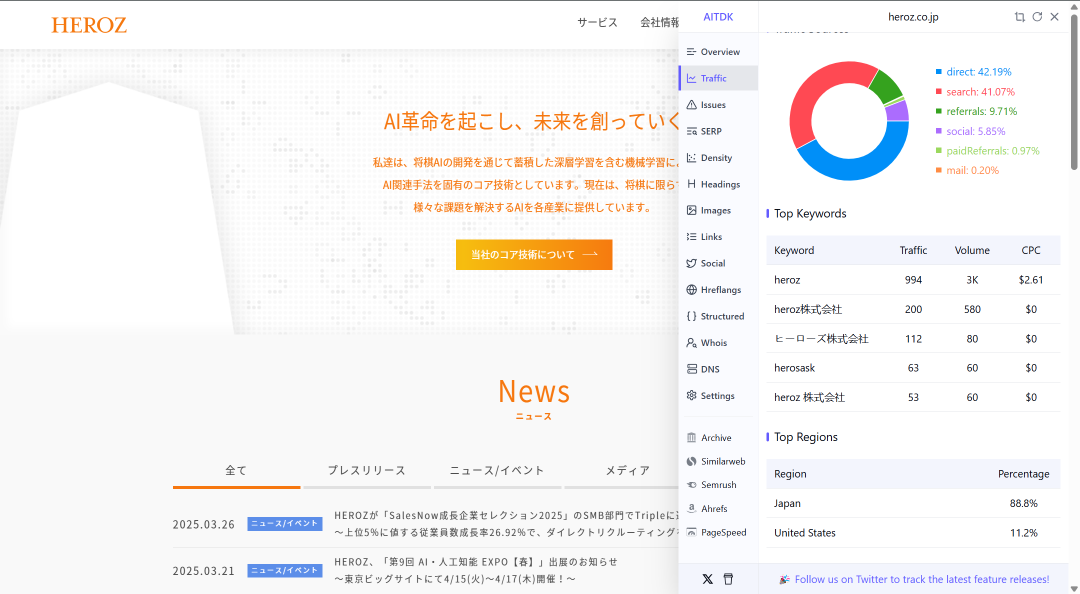Click the crop/screenshot icon in panel header
This screenshot has height=594, width=1080.
pos(1020,17)
